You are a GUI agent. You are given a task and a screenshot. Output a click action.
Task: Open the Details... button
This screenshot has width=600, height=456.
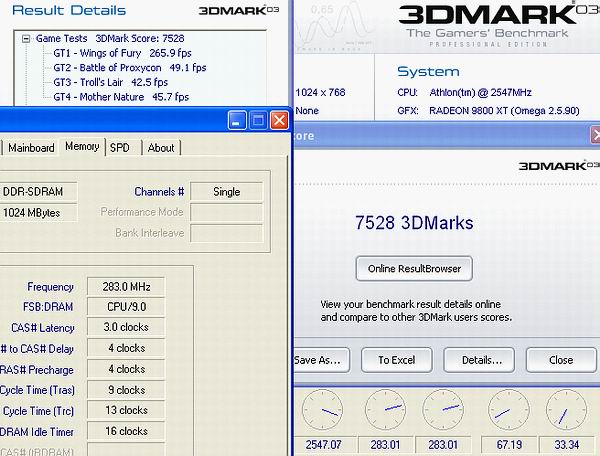pyautogui.click(x=479, y=360)
